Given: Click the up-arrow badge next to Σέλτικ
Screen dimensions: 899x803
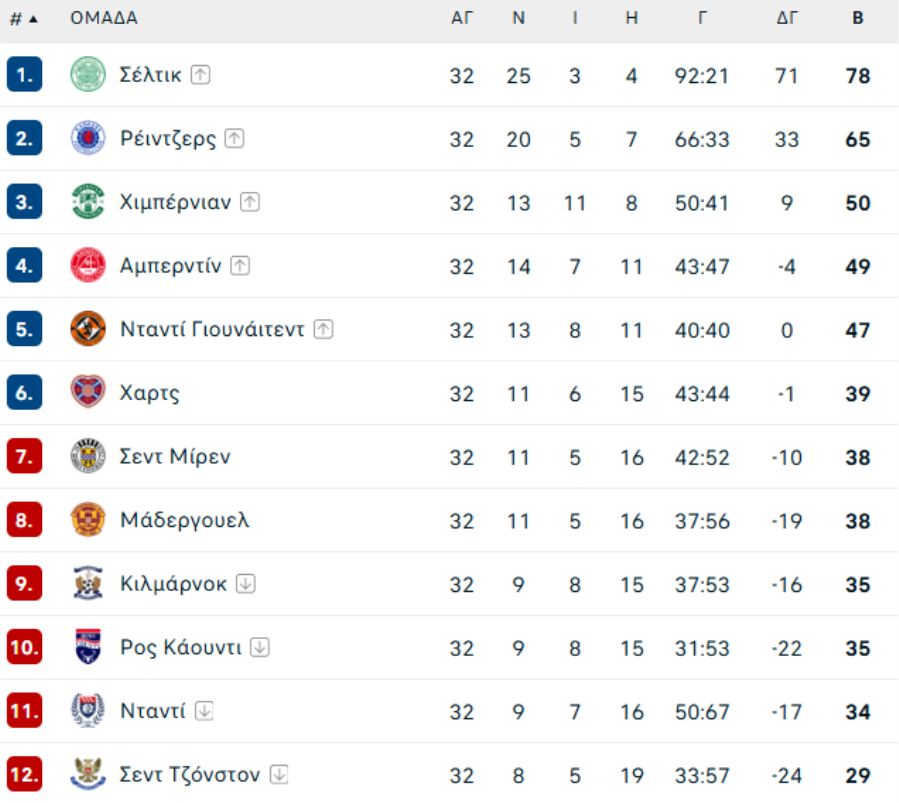Looking at the screenshot, I should pos(201,75).
